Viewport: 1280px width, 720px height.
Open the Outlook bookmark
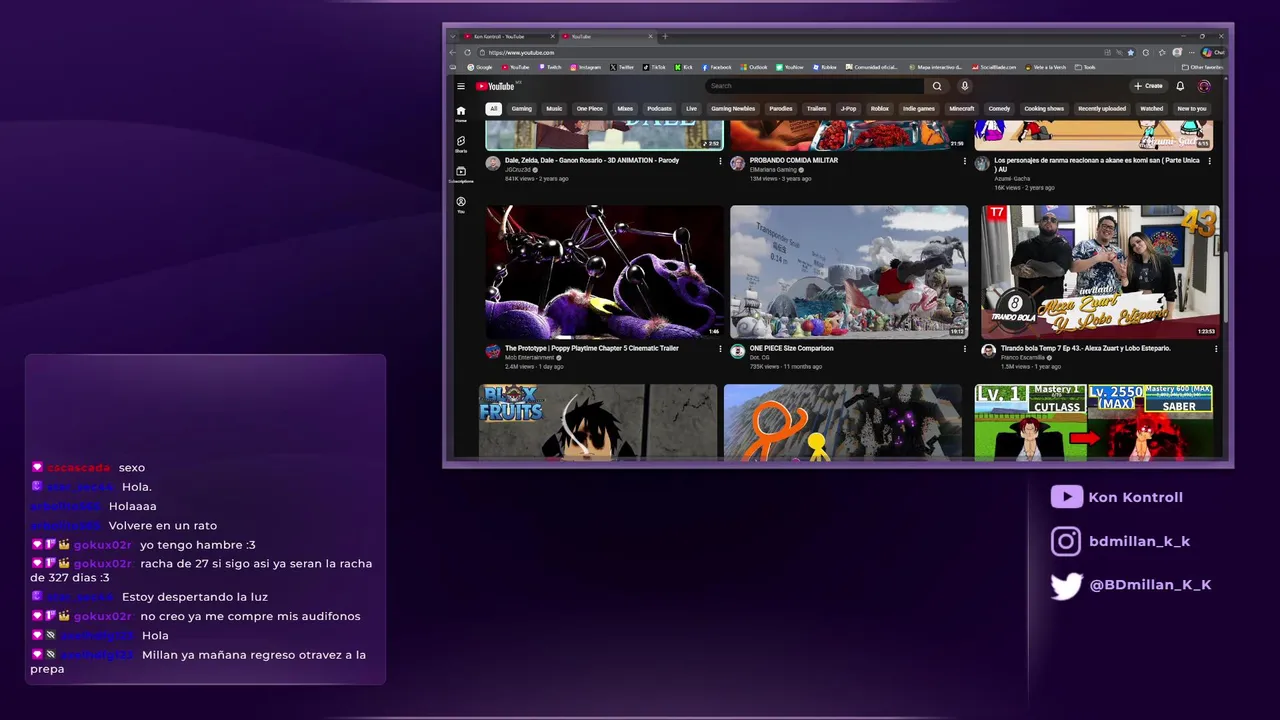click(x=754, y=67)
